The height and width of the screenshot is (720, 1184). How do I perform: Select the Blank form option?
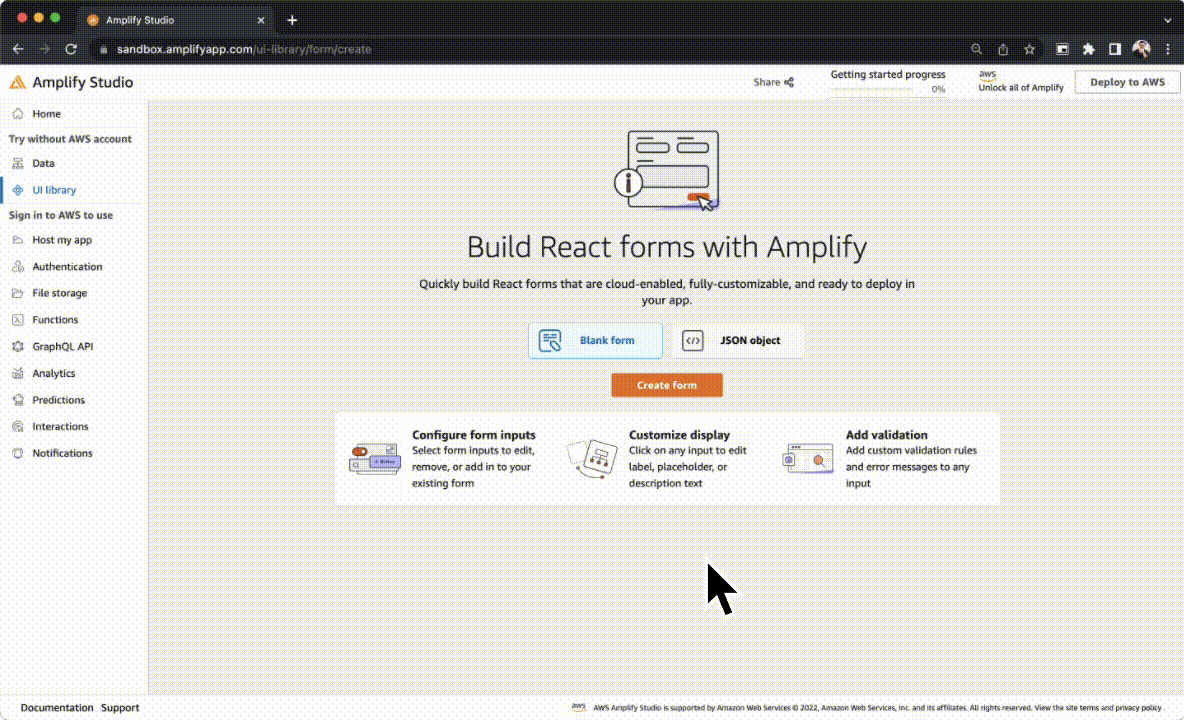point(594,340)
